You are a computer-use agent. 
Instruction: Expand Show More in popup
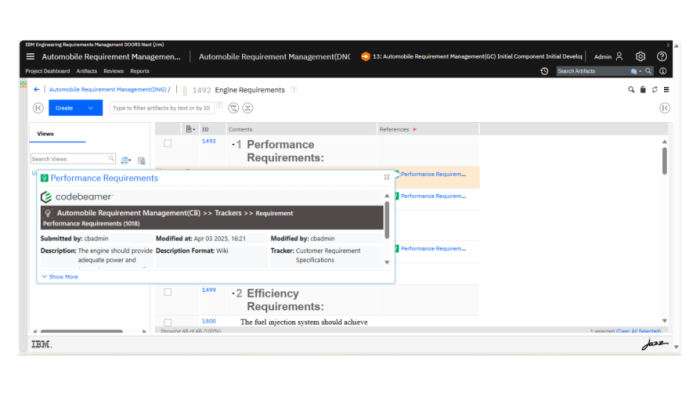tap(60, 276)
